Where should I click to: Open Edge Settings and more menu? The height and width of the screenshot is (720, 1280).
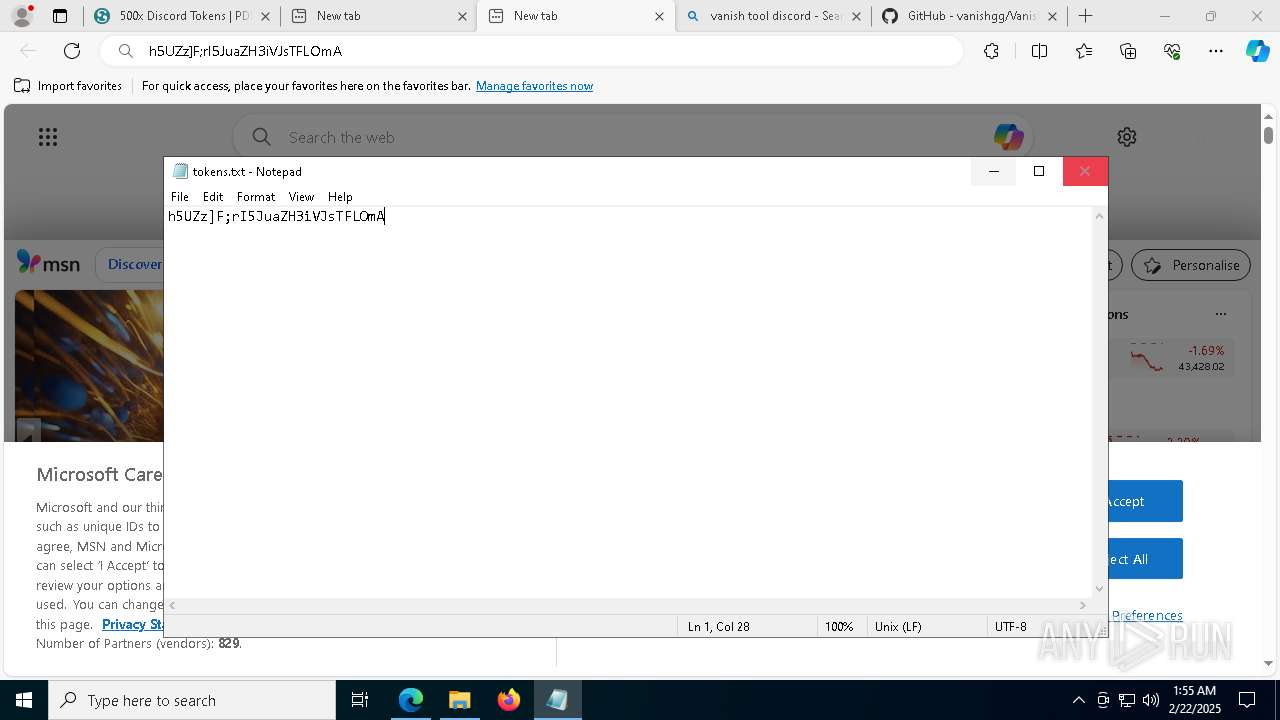pos(1216,51)
